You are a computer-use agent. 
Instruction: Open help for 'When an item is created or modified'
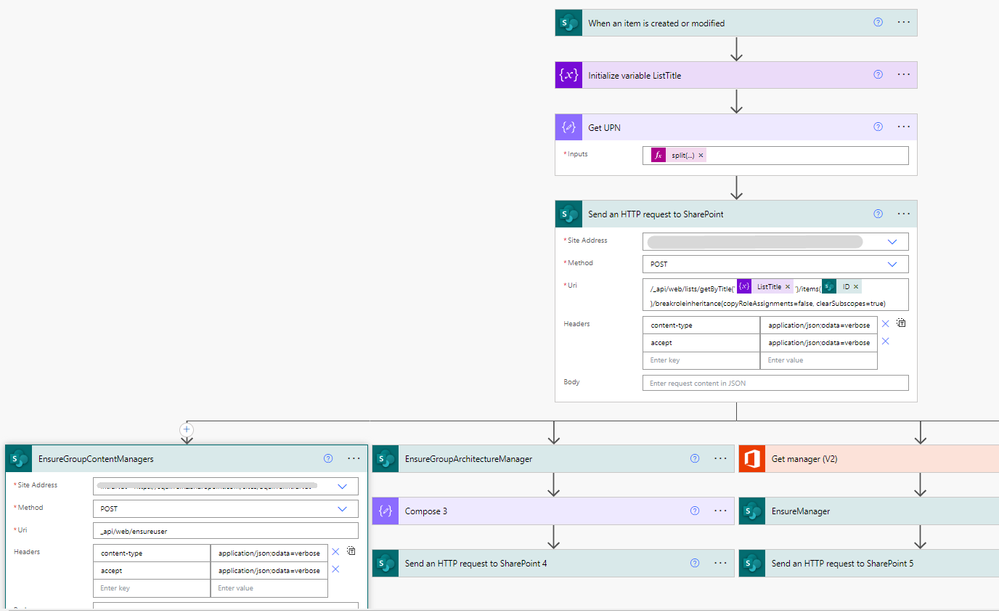878,22
